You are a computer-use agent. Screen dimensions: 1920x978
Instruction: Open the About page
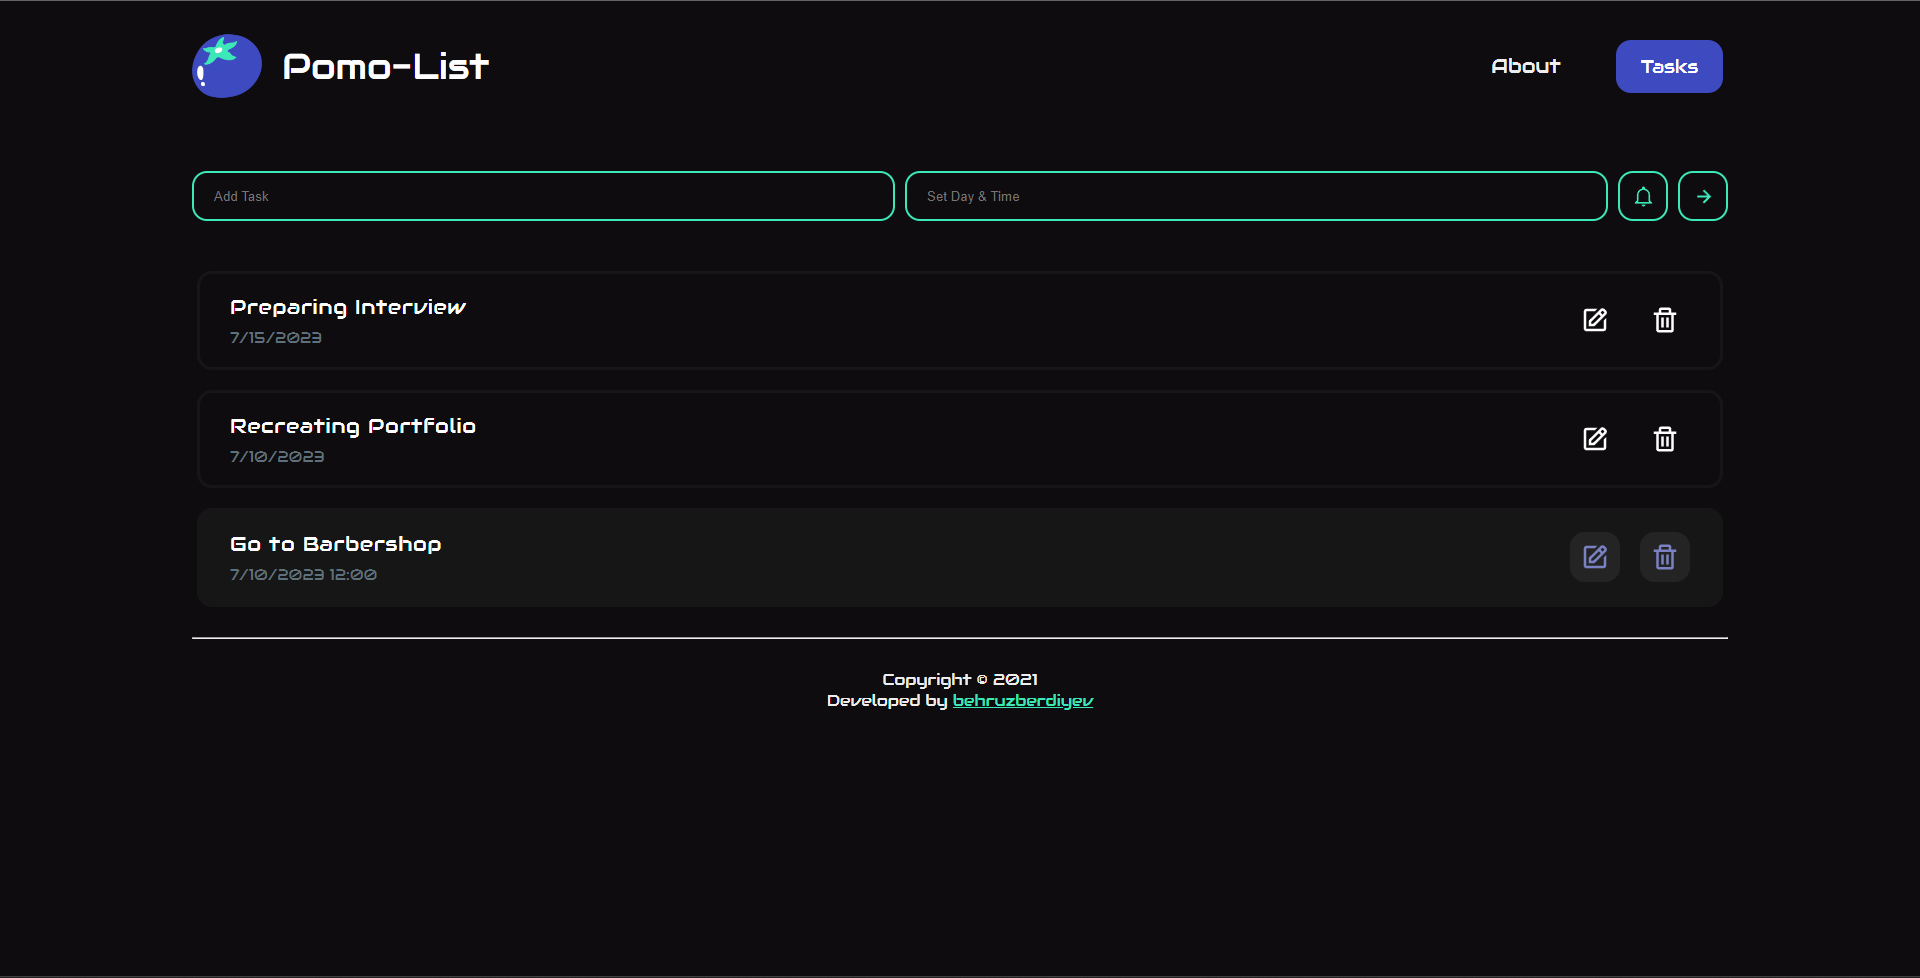pyautogui.click(x=1525, y=66)
